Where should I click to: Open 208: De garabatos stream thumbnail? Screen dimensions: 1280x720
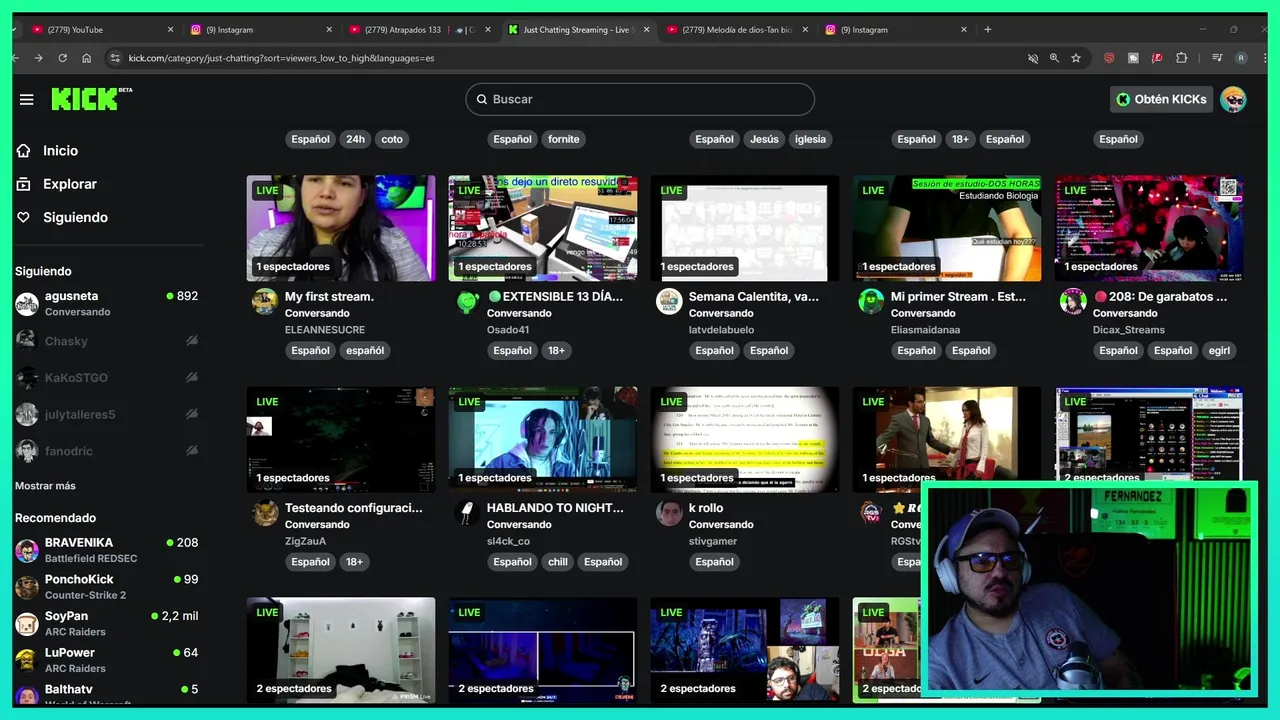click(1149, 228)
